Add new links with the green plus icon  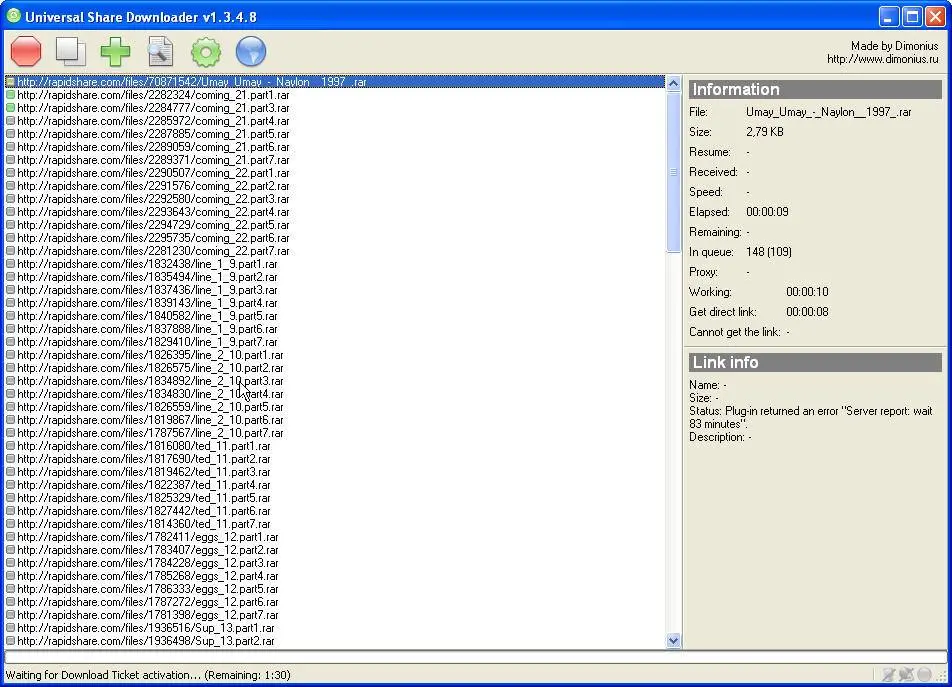coord(115,52)
